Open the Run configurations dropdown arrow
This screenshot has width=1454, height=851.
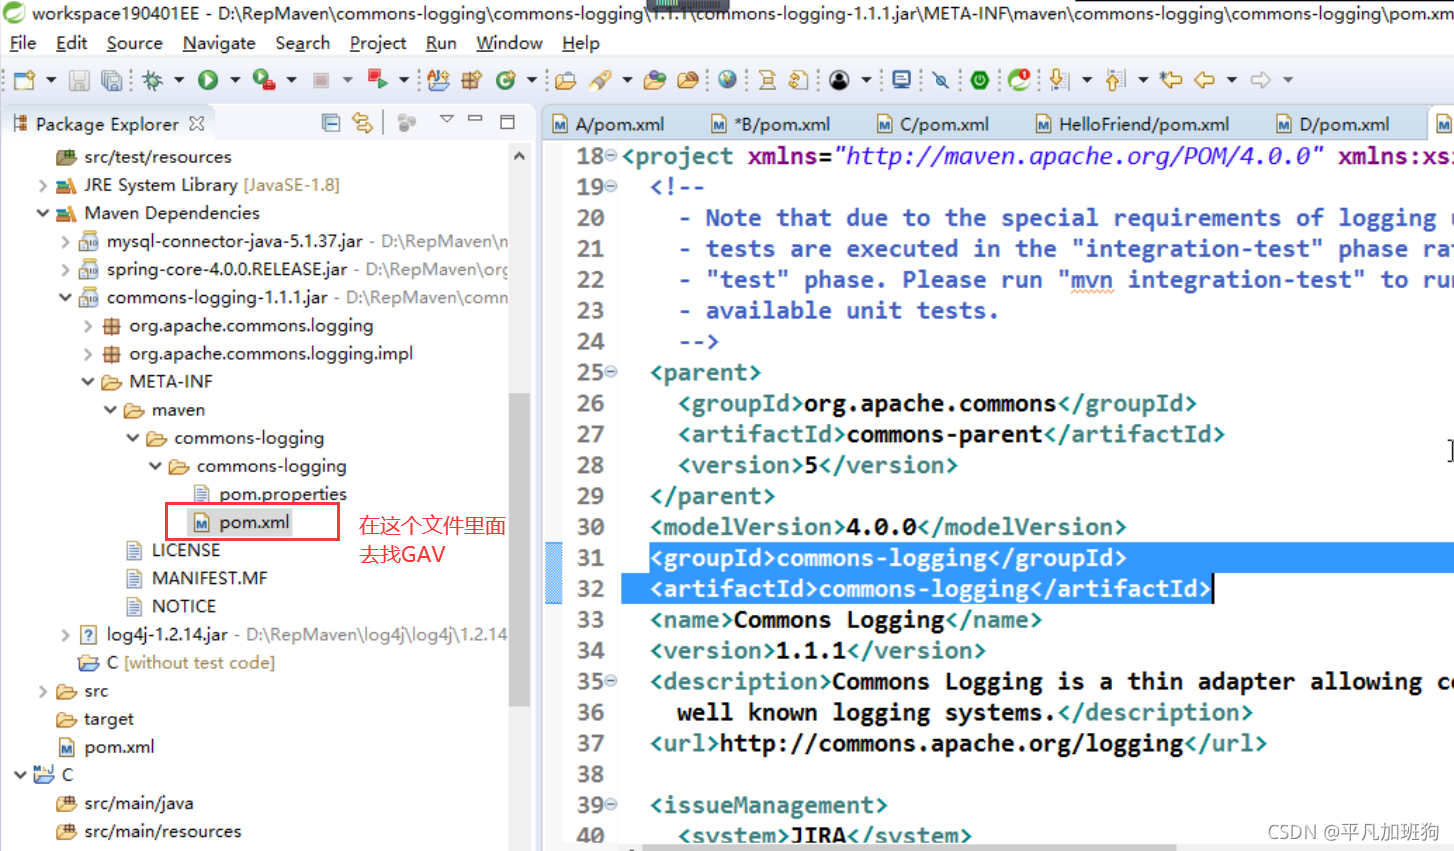pos(235,80)
